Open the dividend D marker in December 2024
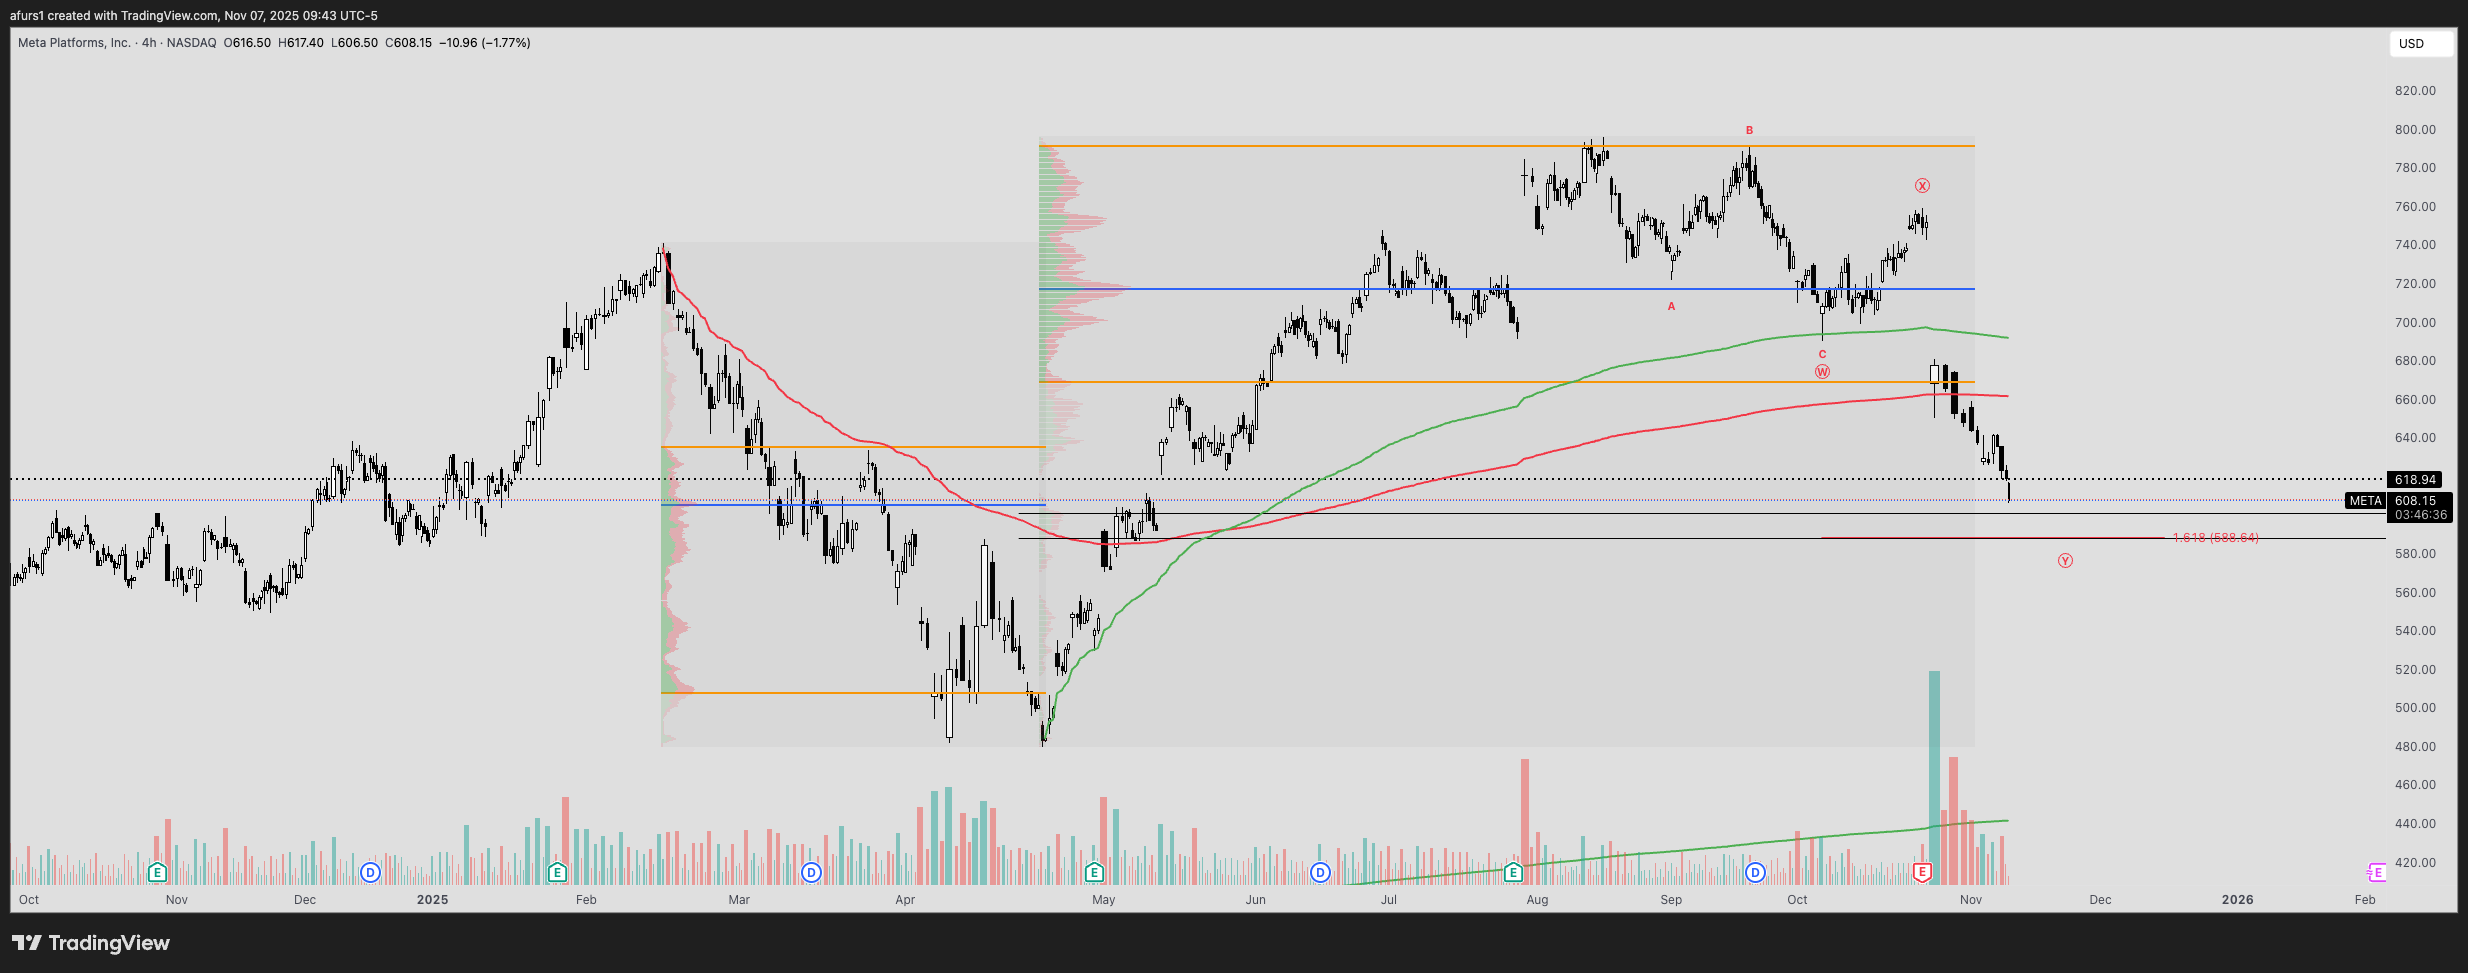The width and height of the screenshot is (2468, 973). [x=370, y=873]
